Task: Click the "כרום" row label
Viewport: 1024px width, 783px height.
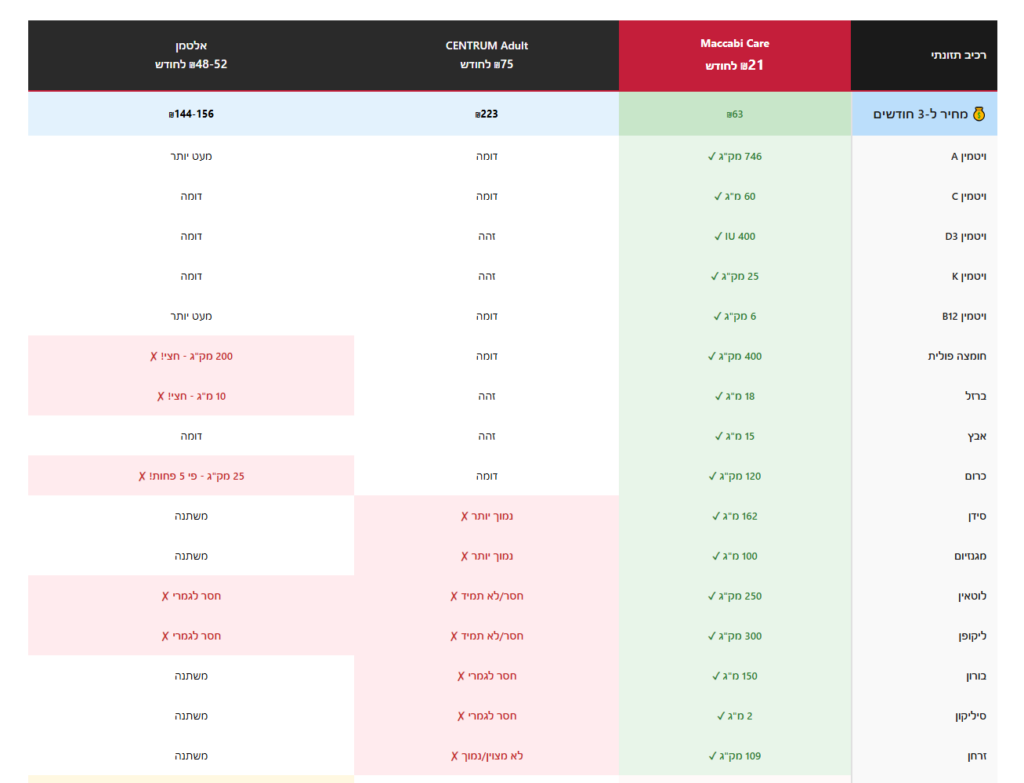Action: click(976, 476)
